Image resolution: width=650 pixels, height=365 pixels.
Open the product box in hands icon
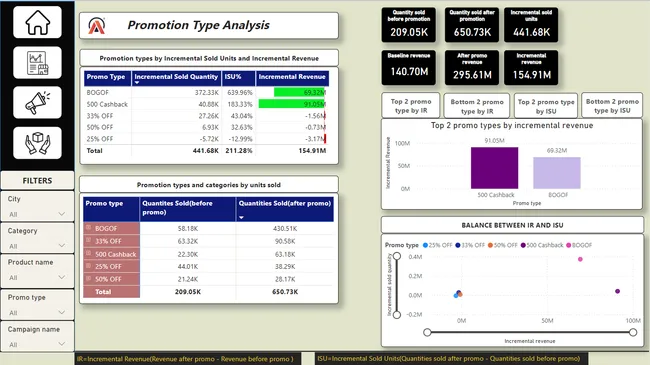[x=37, y=143]
